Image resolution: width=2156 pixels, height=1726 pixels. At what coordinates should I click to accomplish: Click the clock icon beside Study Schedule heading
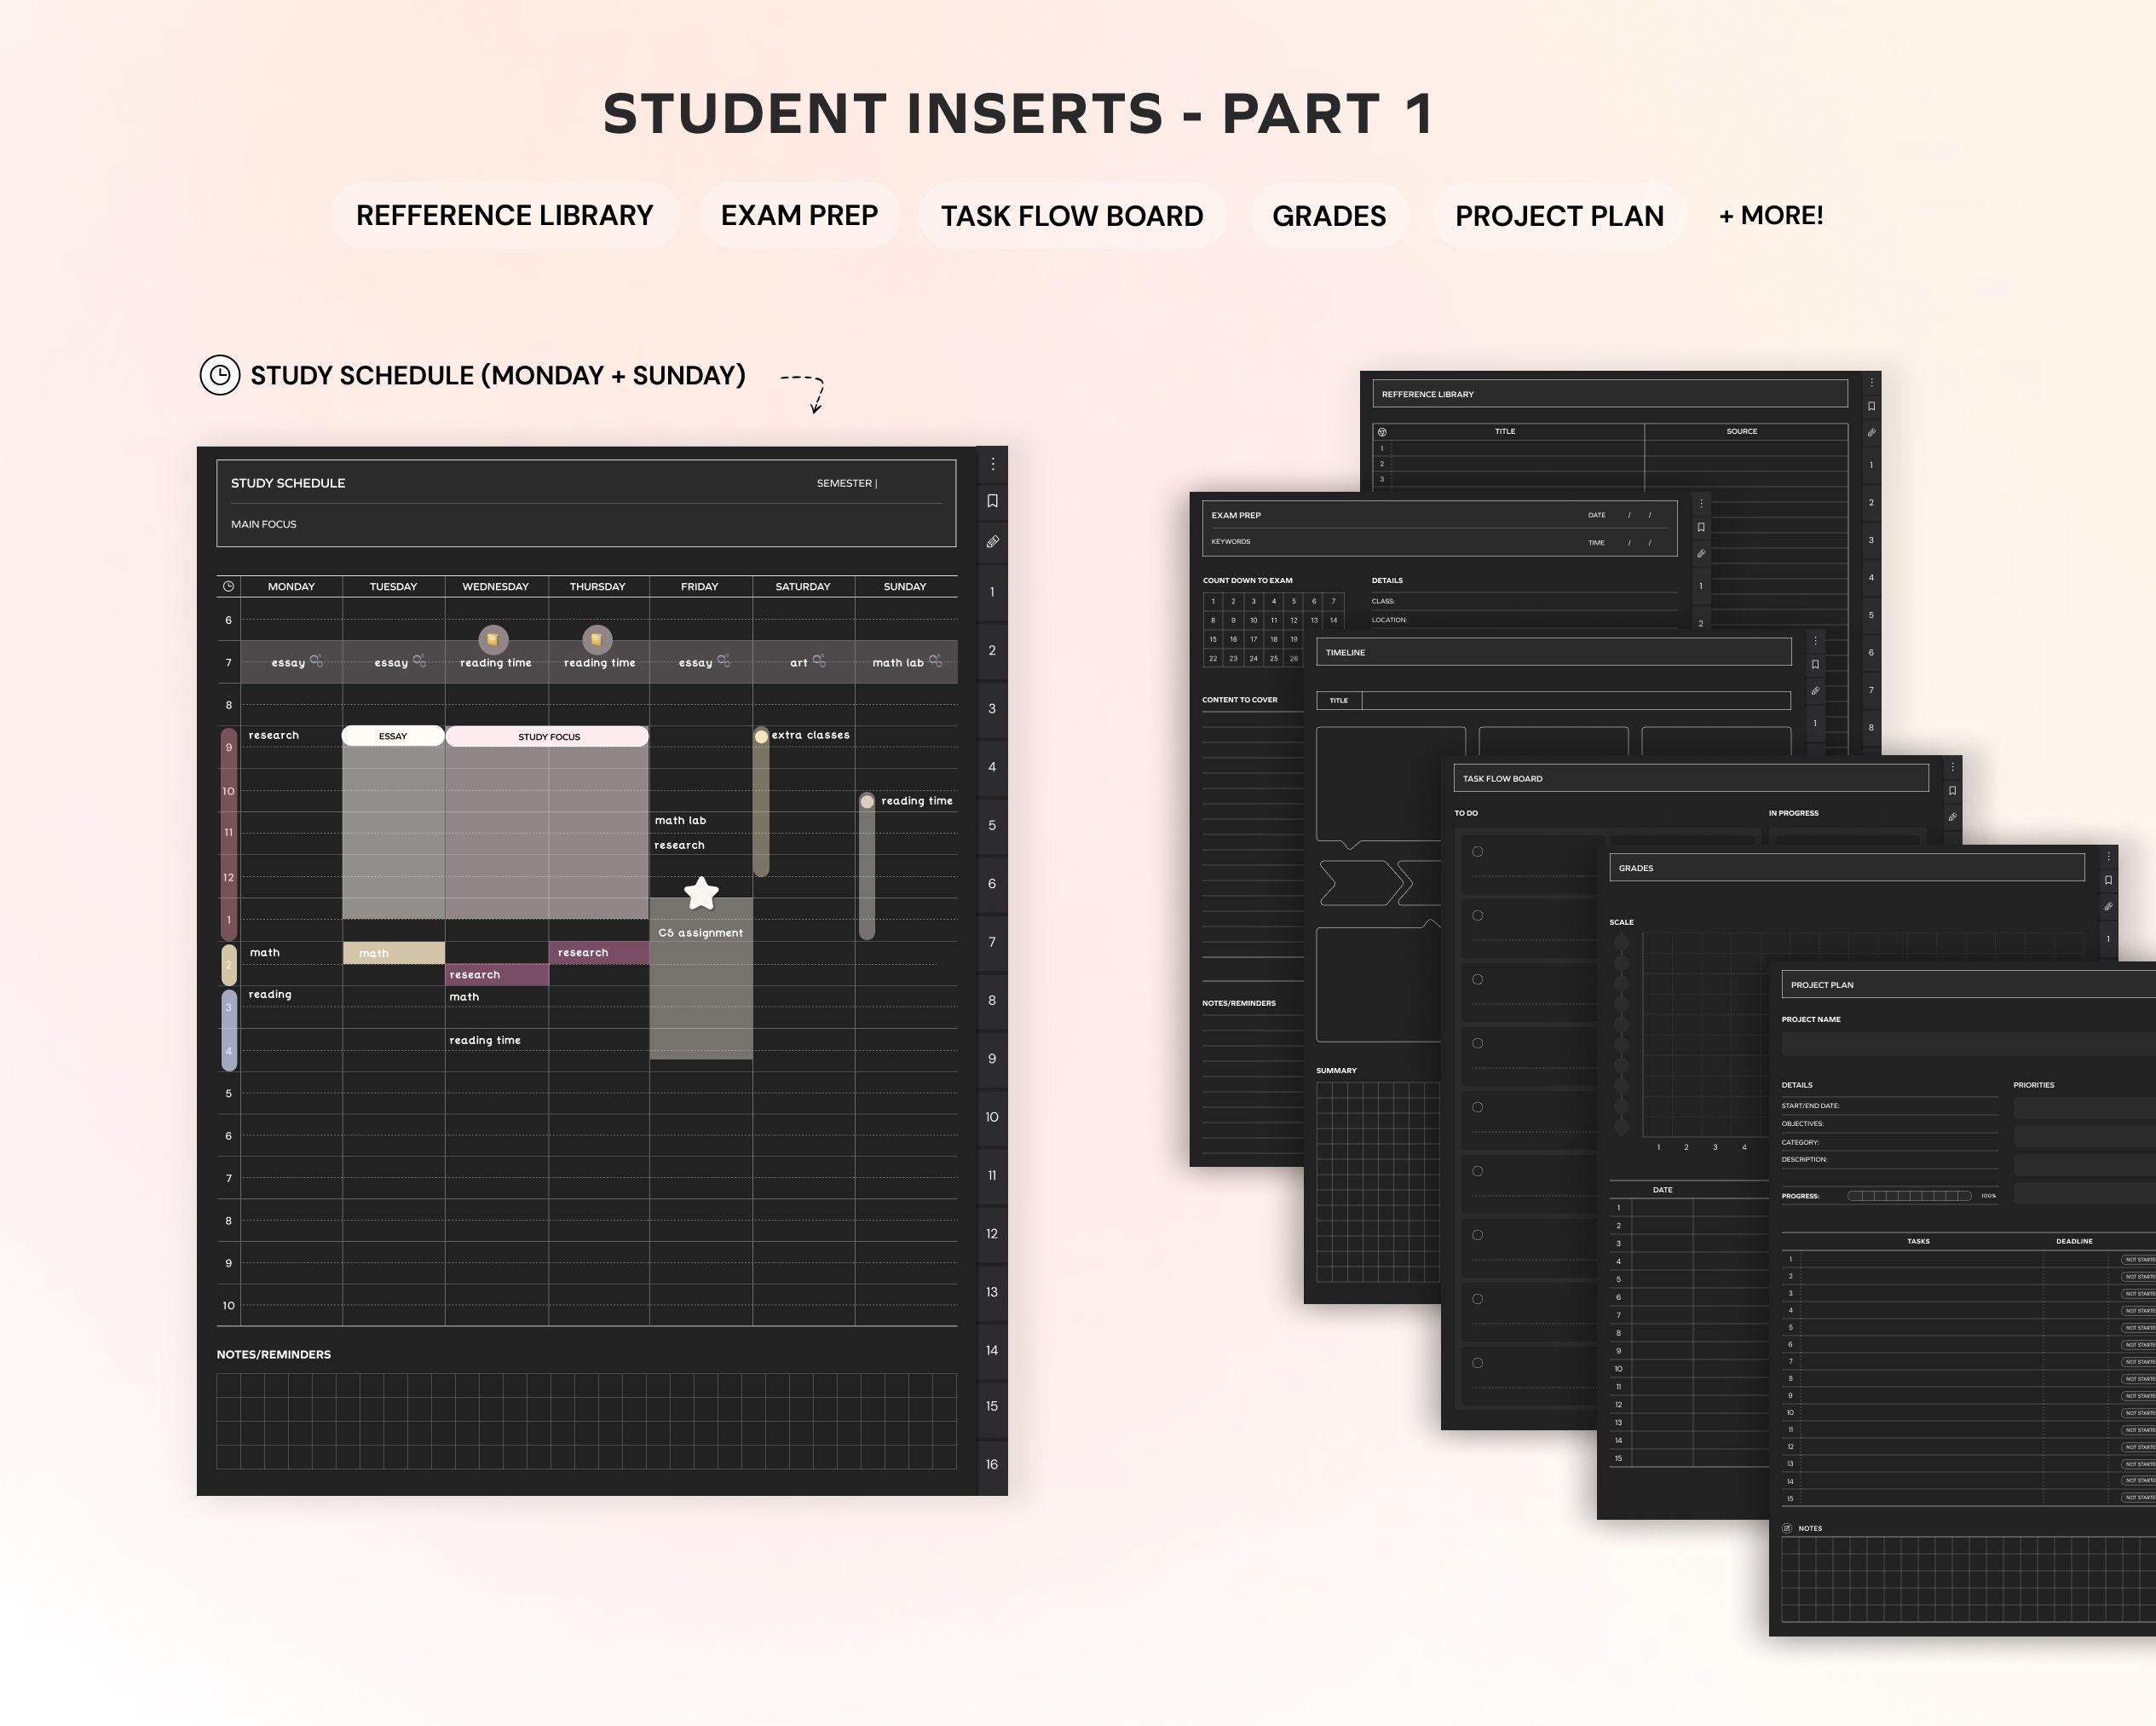click(220, 375)
